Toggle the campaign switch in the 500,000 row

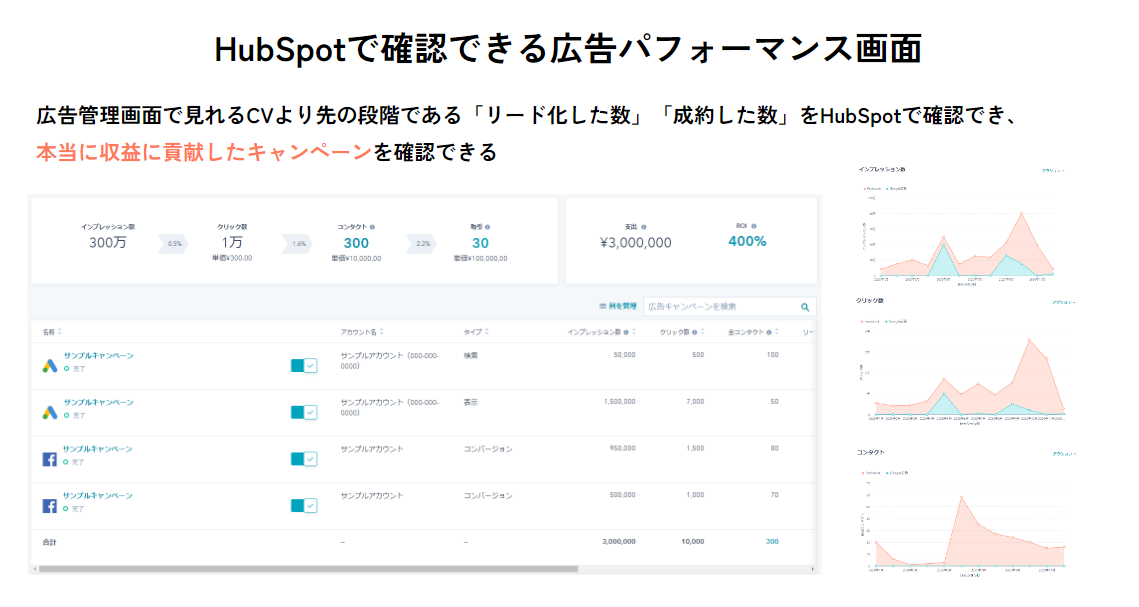[x=304, y=505]
